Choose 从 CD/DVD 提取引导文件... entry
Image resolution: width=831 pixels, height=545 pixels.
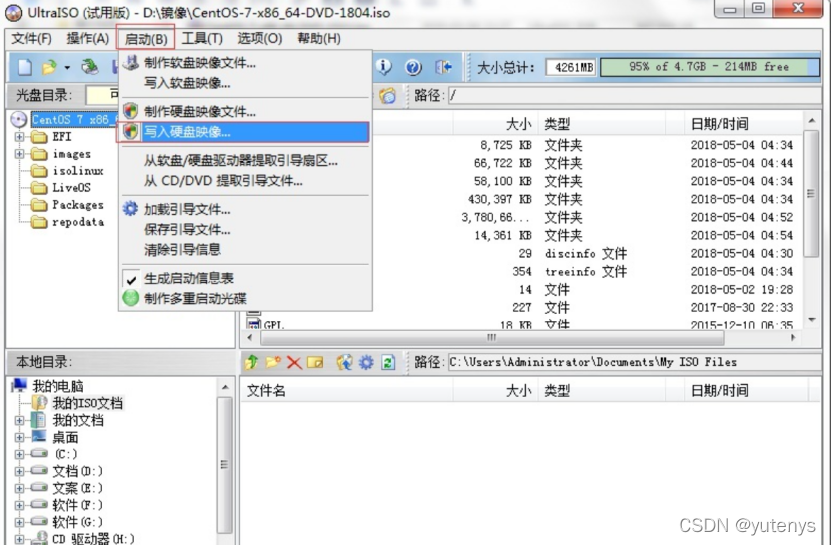click(245, 180)
